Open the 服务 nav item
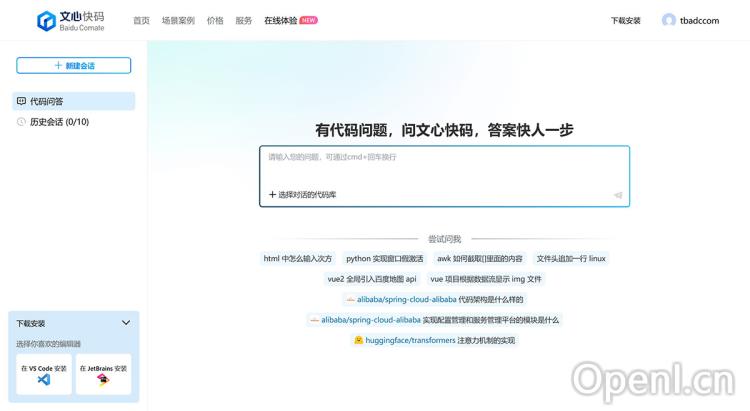Image resolution: width=750 pixels, height=411 pixels. [243, 21]
